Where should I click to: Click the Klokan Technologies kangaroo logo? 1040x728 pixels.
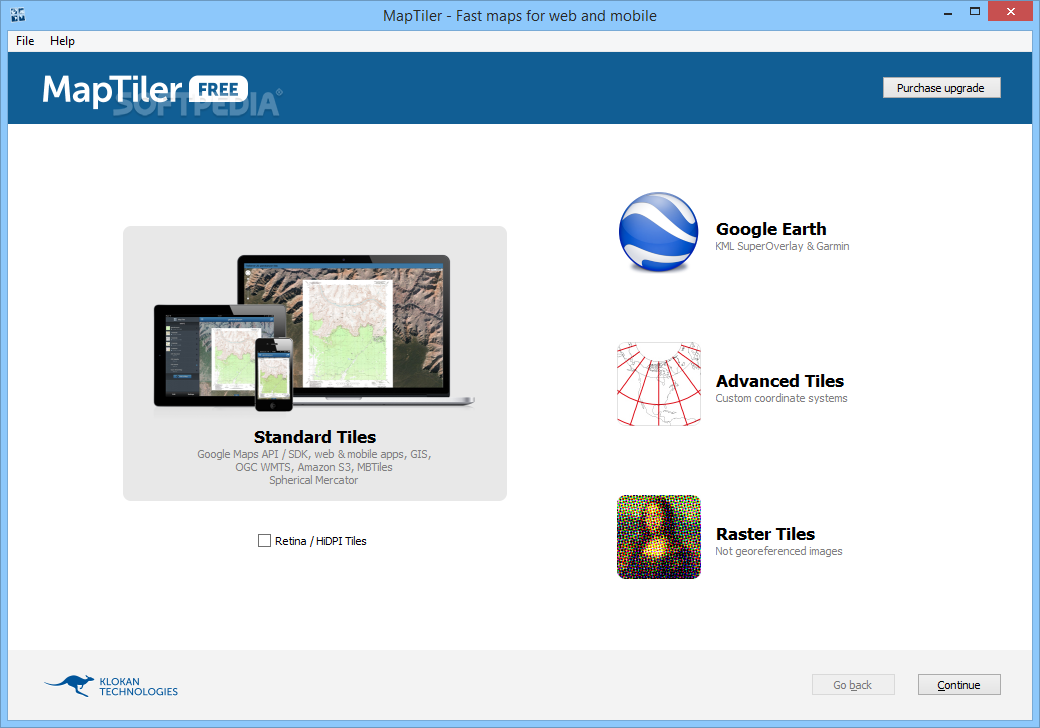111,686
